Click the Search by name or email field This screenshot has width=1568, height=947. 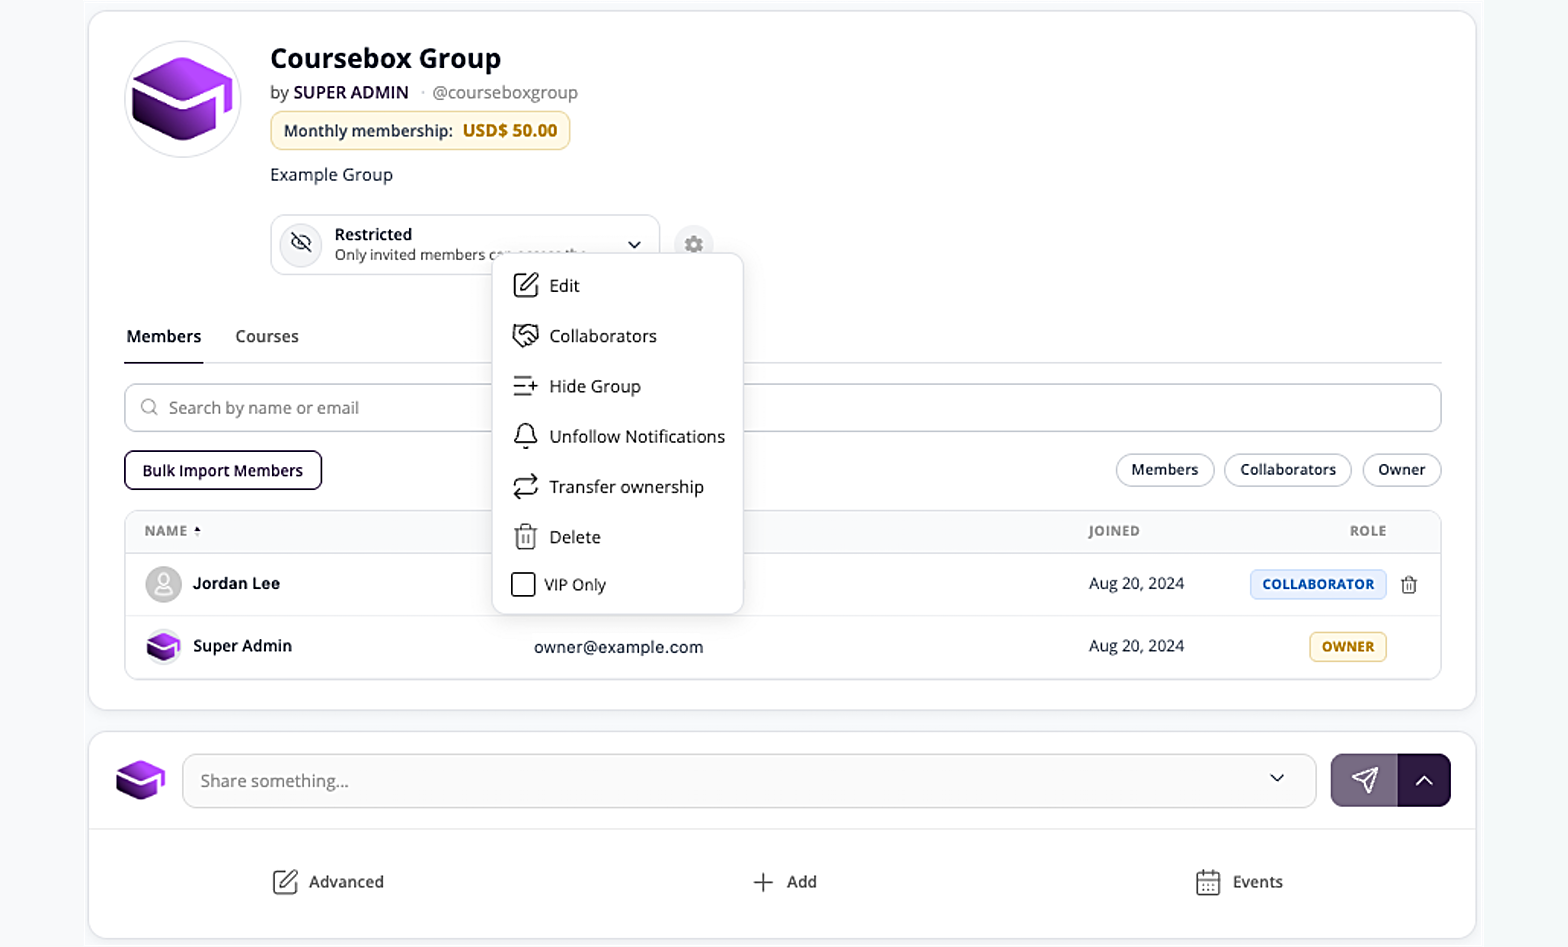point(783,408)
